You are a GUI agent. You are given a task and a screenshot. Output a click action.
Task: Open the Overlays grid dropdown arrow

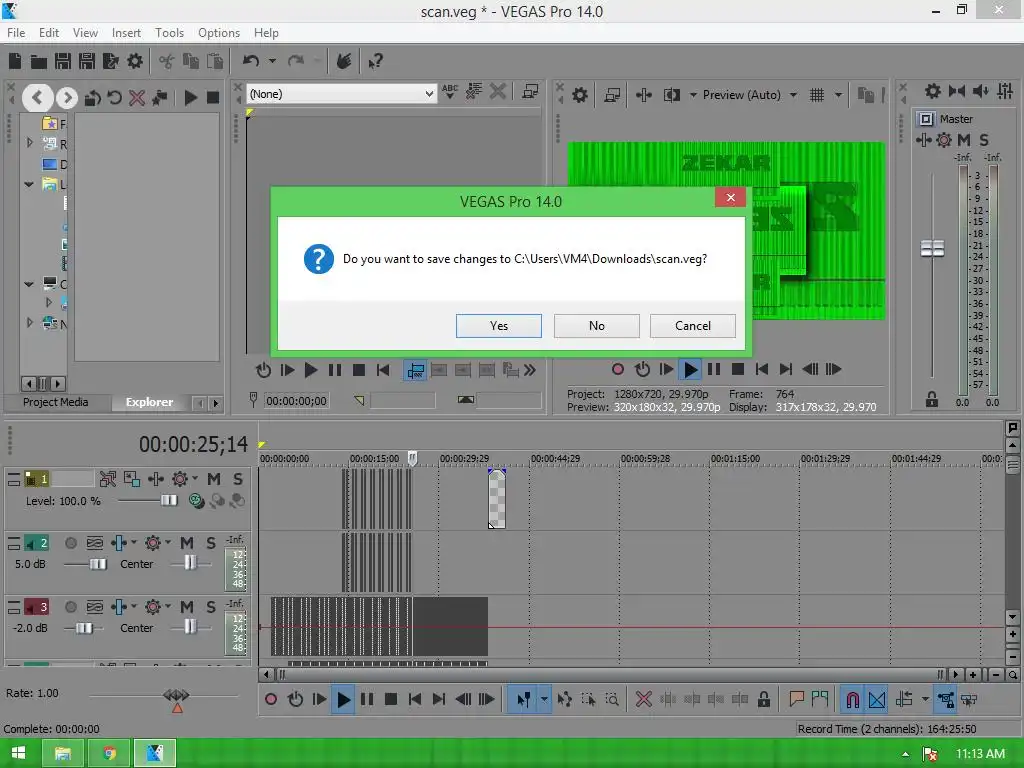pyautogui.click(x=839, y=95)
